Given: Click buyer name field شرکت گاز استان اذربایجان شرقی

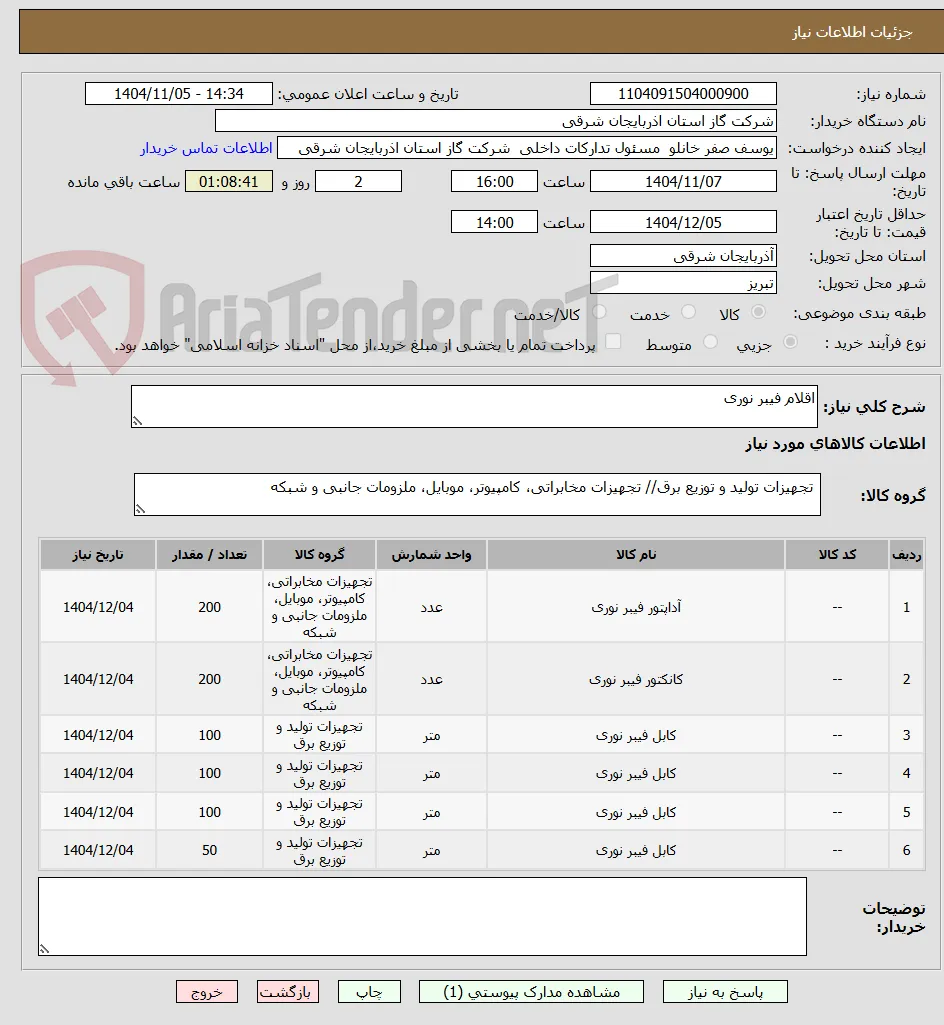Looking at the screenshot, I should pos(496,121).
